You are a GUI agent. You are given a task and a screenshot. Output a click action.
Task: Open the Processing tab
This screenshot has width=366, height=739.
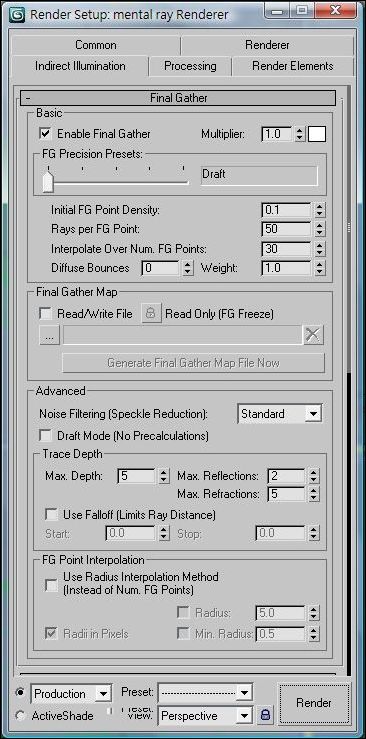click(190, 66)
